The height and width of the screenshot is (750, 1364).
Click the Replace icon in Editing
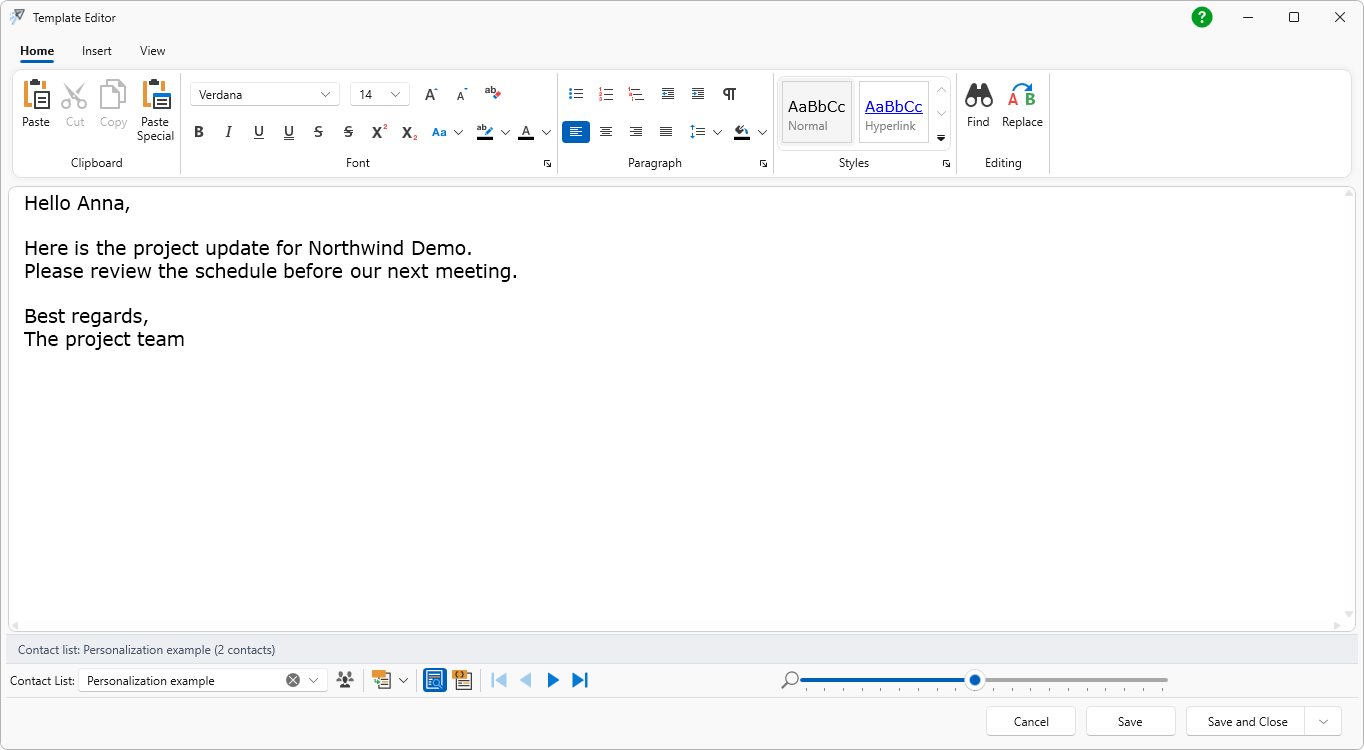coord(1022,95)
